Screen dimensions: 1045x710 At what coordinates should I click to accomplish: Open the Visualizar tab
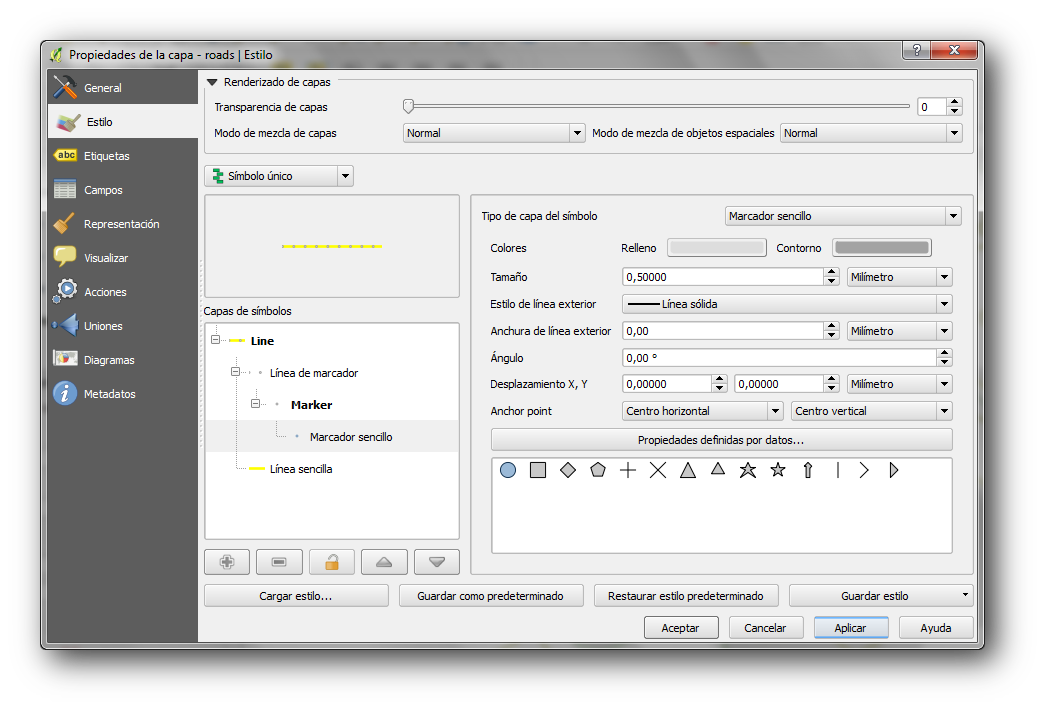coord(123,257)
